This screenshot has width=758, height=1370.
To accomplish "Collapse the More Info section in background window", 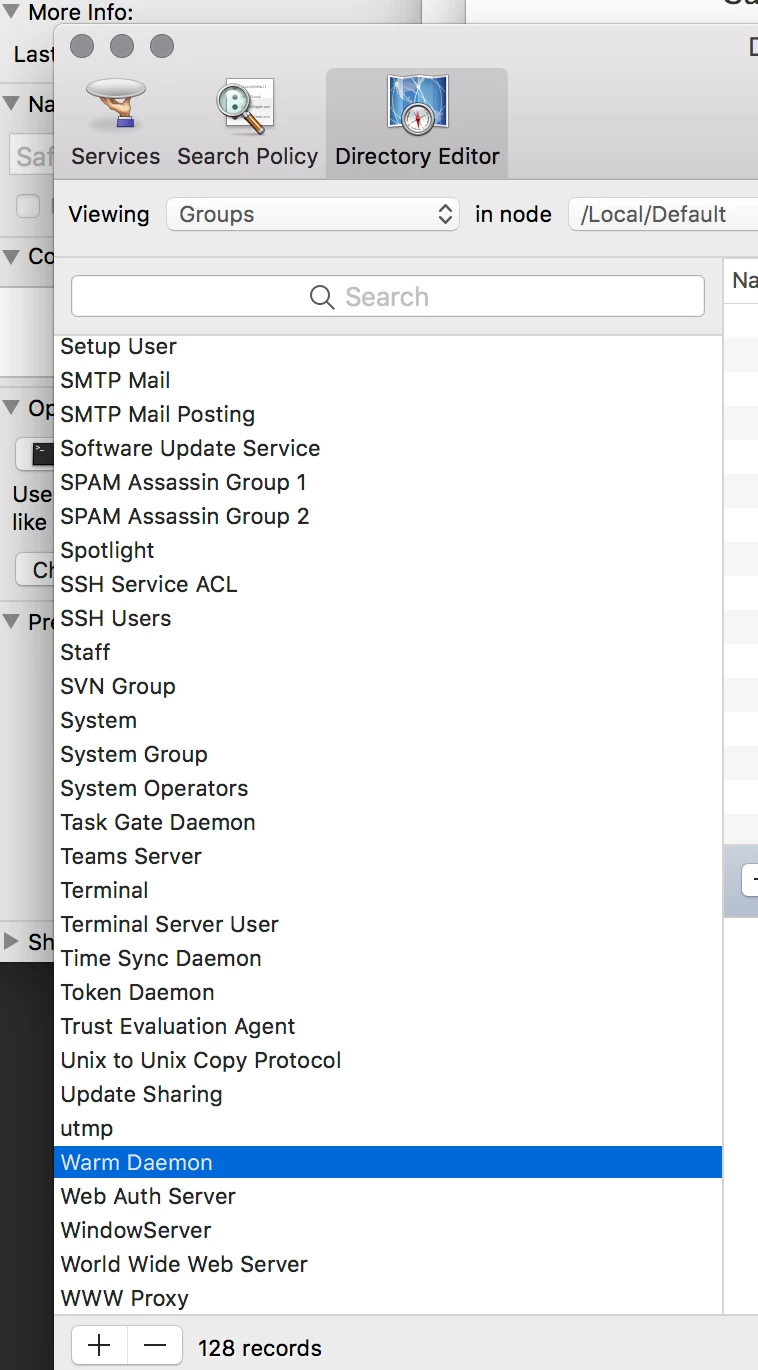I will [x=12, y=13].
